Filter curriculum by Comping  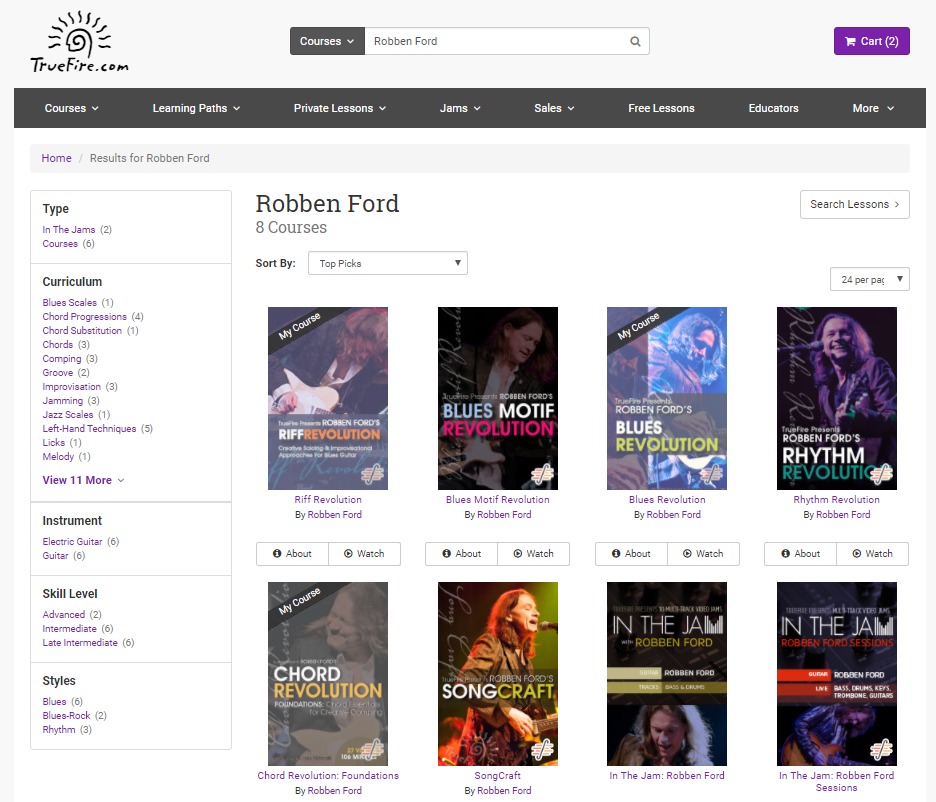(x=61, y=359)
